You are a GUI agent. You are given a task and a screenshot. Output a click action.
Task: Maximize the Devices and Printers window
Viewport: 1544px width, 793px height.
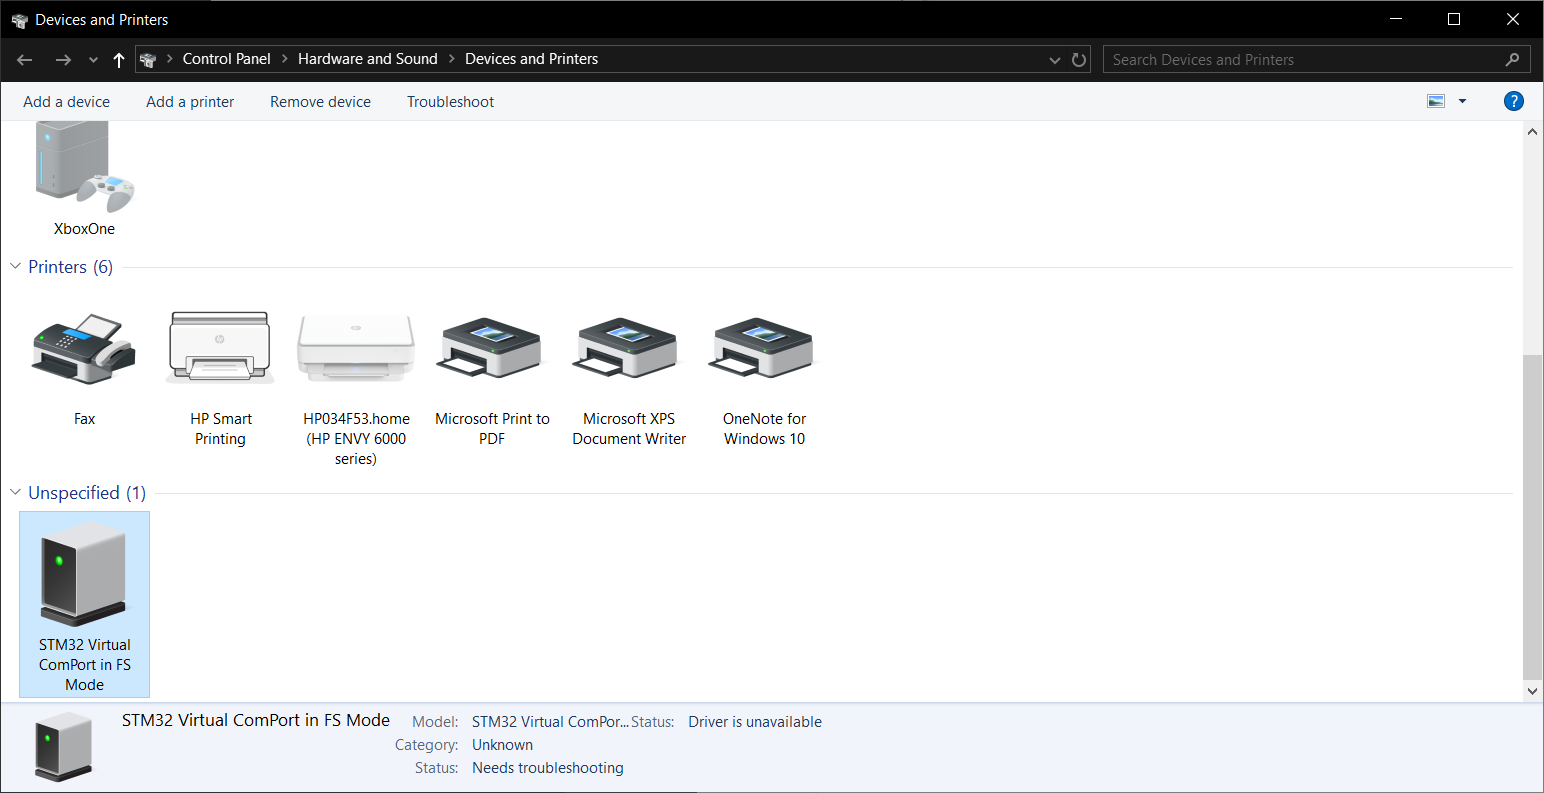[x=1454, y=19]
